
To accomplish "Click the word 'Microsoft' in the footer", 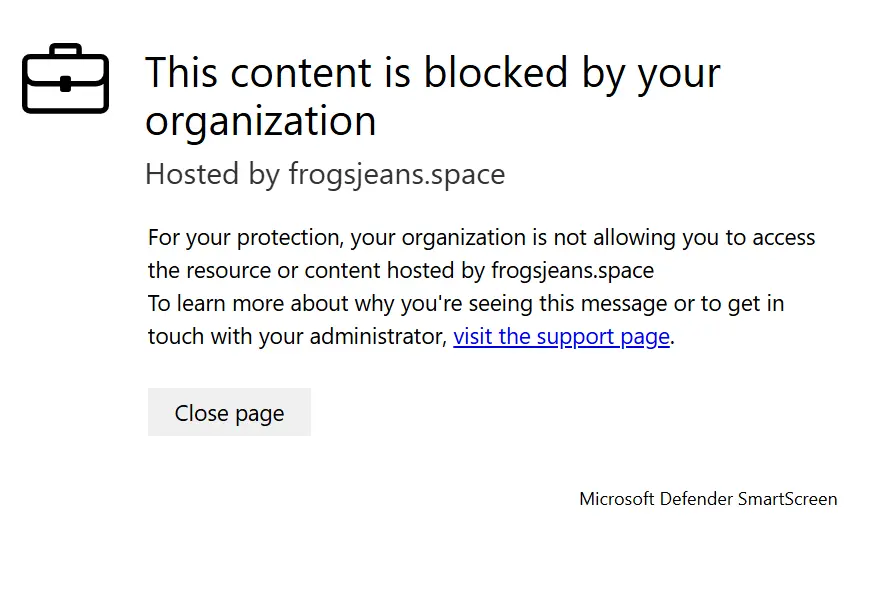I will point(617,499).
